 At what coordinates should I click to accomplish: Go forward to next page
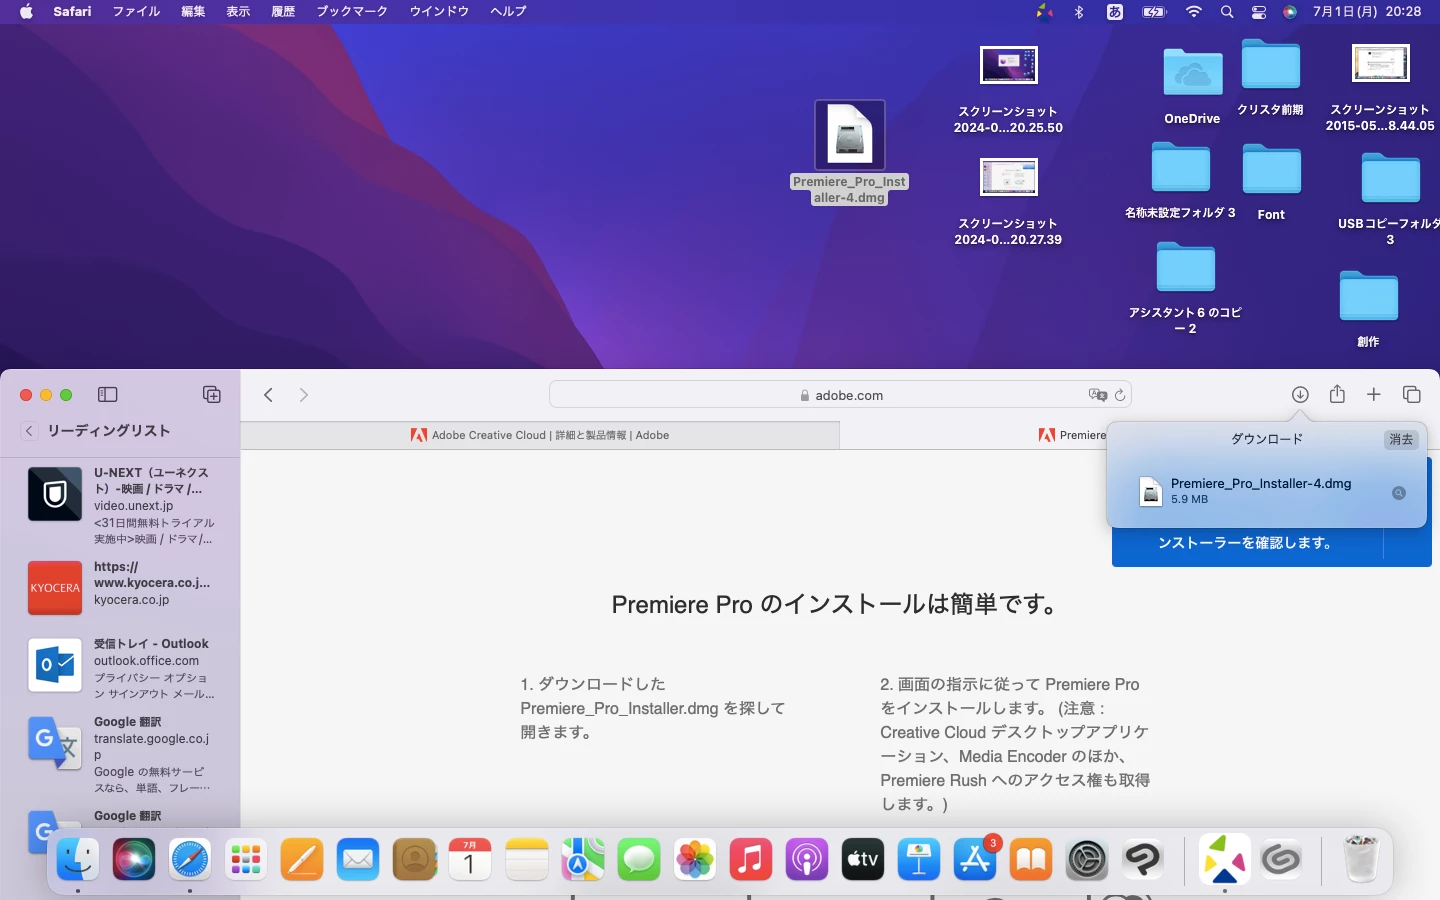click(304, 395)
